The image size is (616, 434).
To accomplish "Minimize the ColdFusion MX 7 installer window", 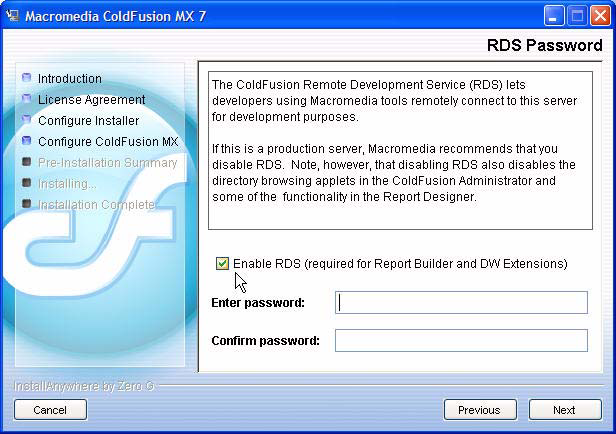I will 554,16.
